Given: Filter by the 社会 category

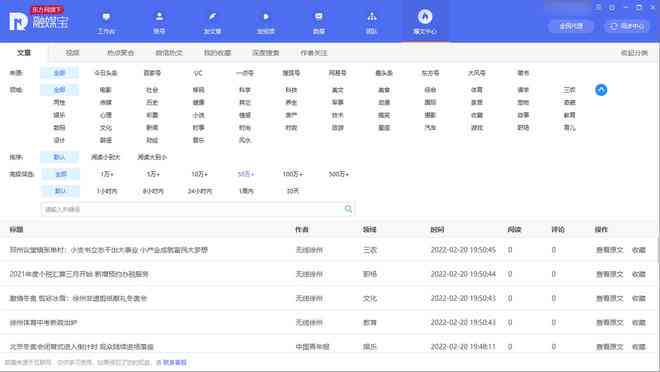Looking at the screenshot, I should point(152,90).
